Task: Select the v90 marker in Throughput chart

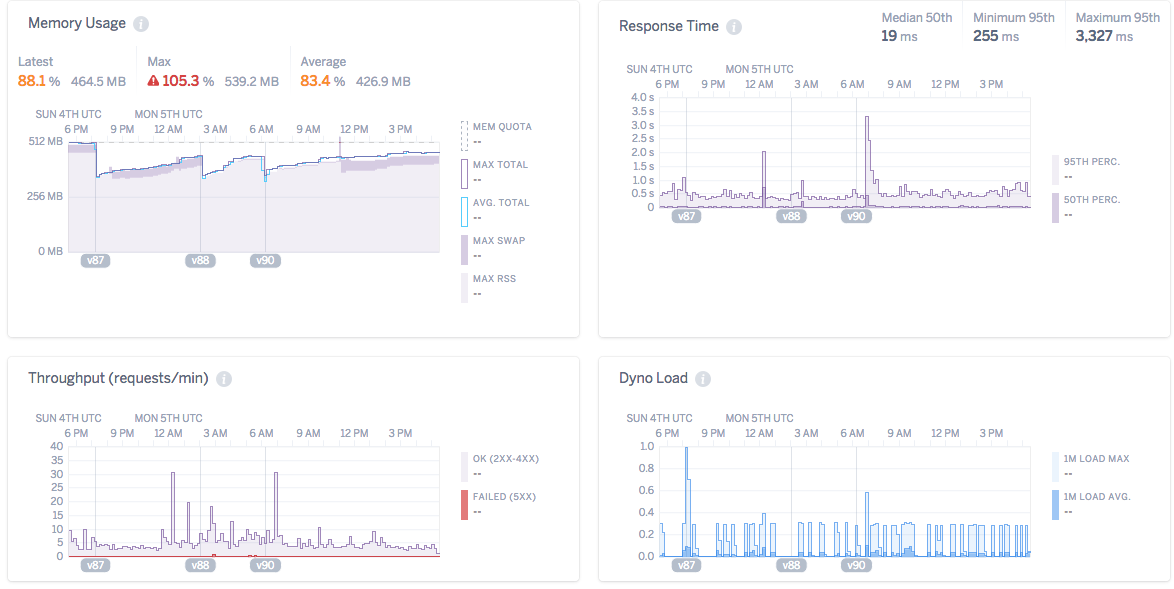Action: click(265, 565)
